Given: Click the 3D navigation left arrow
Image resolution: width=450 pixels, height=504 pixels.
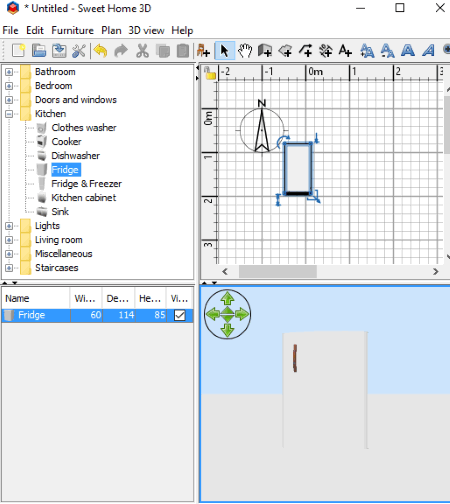Looking at the screenshot, I should (x=213, y=314).
